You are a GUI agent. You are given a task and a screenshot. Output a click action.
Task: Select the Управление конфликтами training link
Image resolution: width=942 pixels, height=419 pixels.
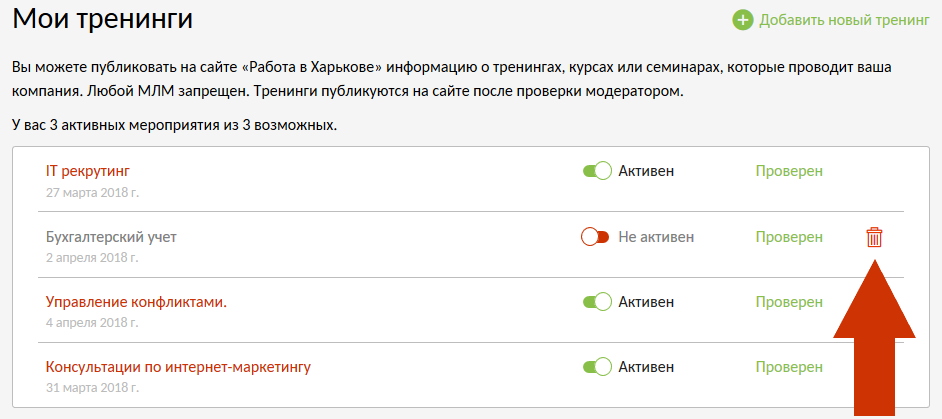click(136, 301)
